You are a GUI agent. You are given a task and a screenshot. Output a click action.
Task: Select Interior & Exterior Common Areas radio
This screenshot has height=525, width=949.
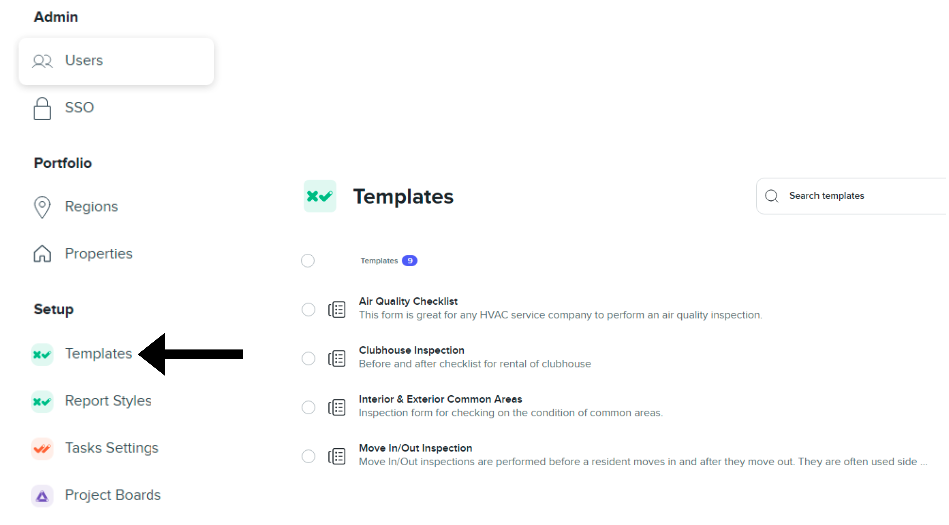click(x=308, y=408)
